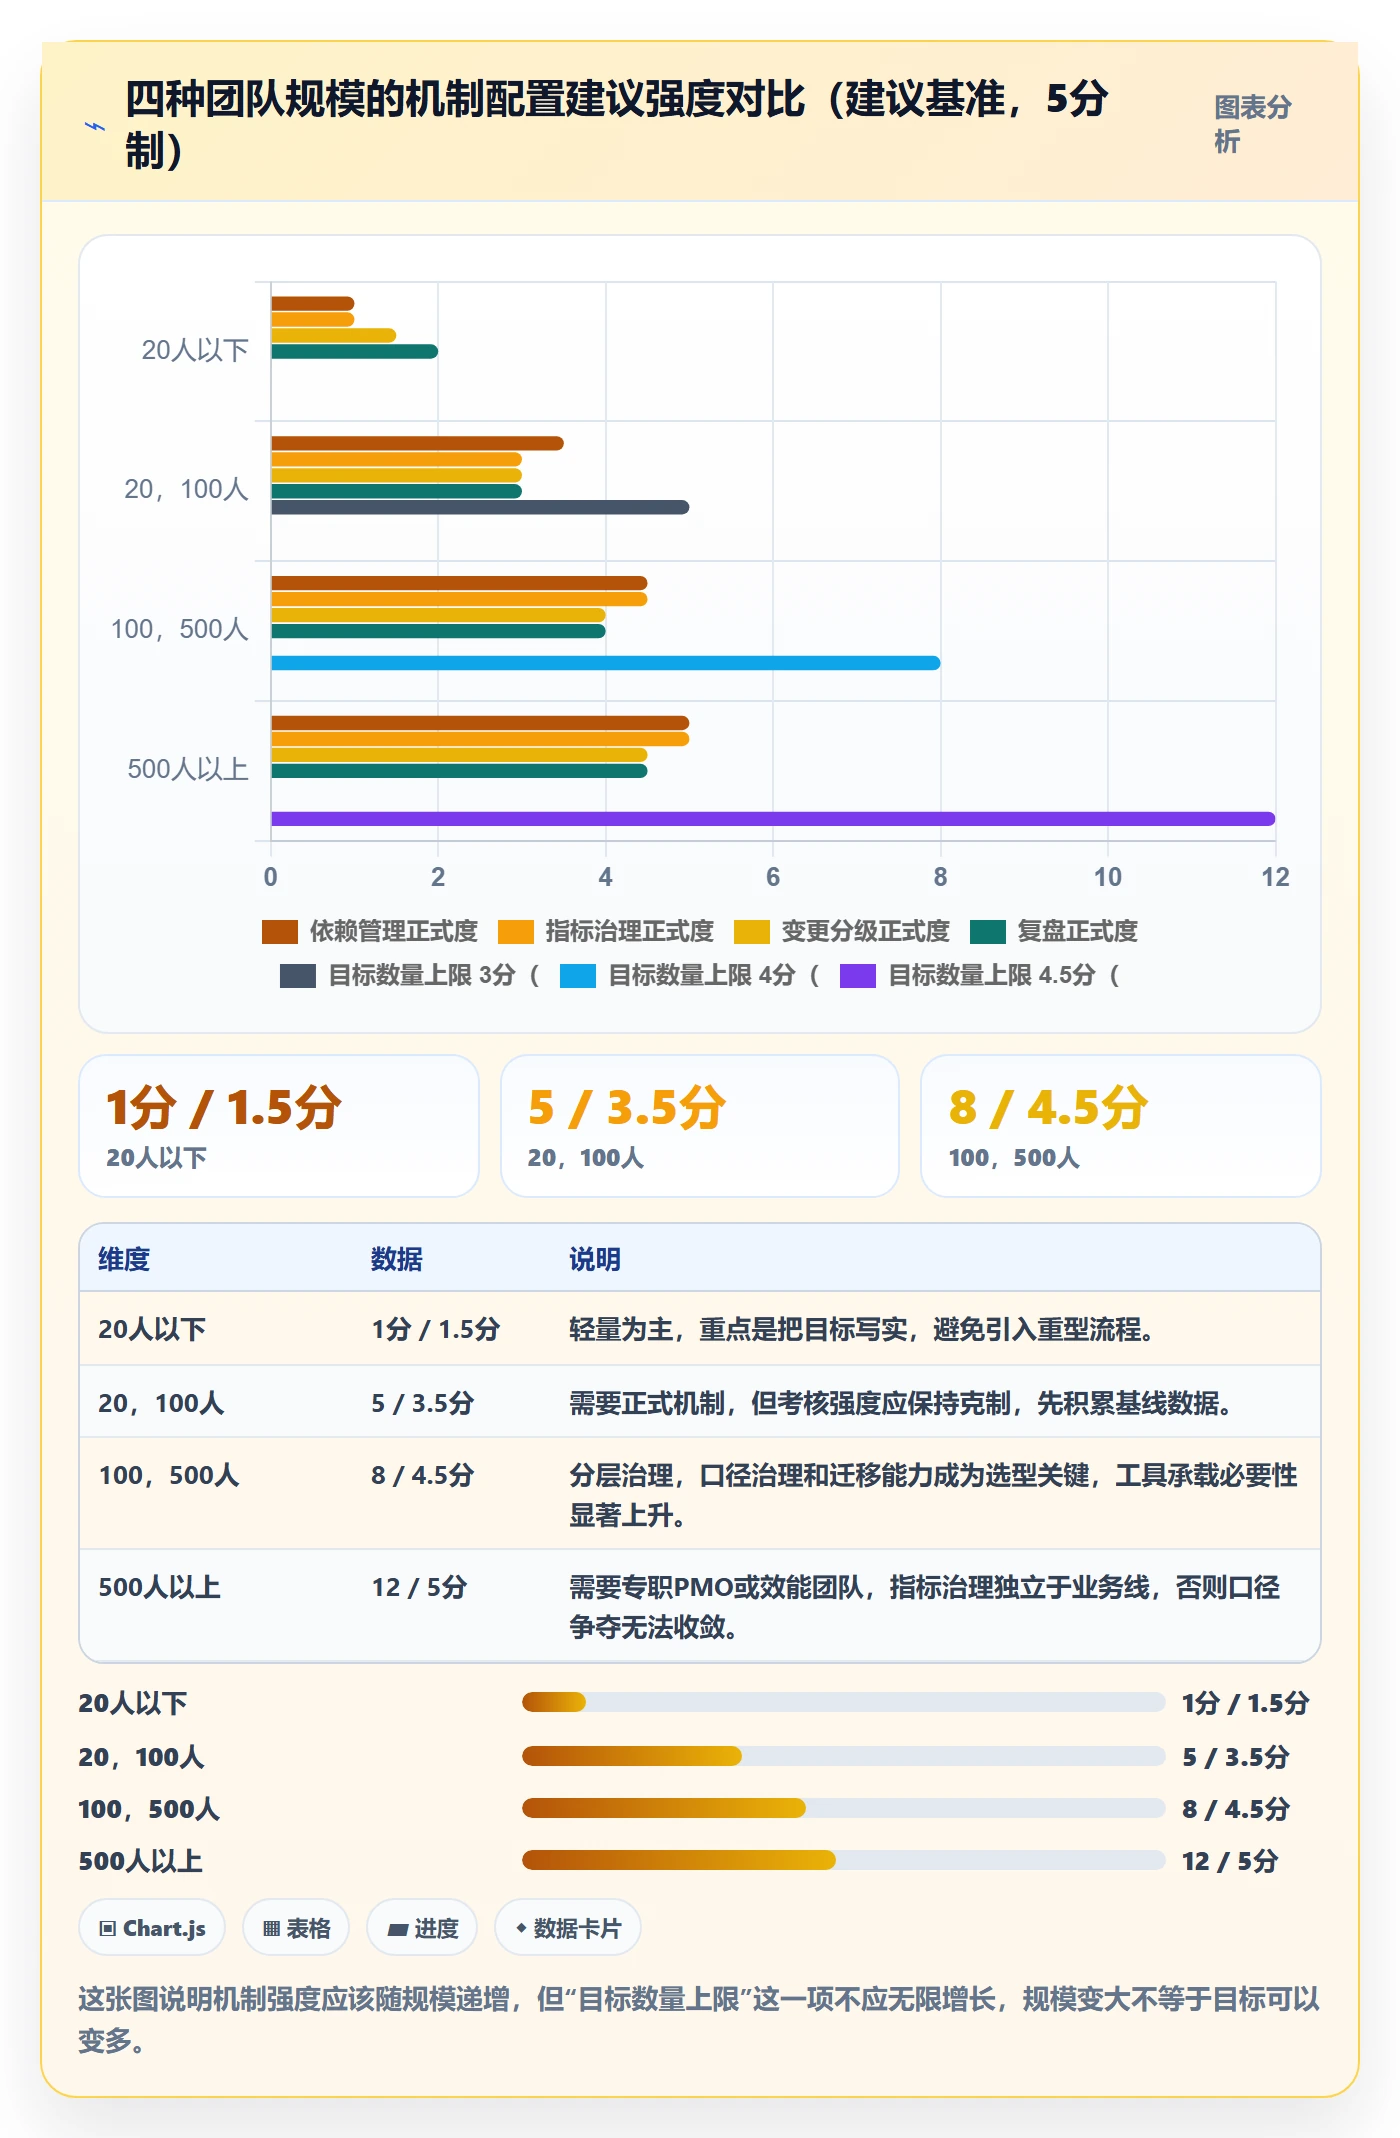The image size is (1400, 2138).
Task: Toggle the 目标数量上限 4.5分 legend swatch
Action: click(858, 976)
